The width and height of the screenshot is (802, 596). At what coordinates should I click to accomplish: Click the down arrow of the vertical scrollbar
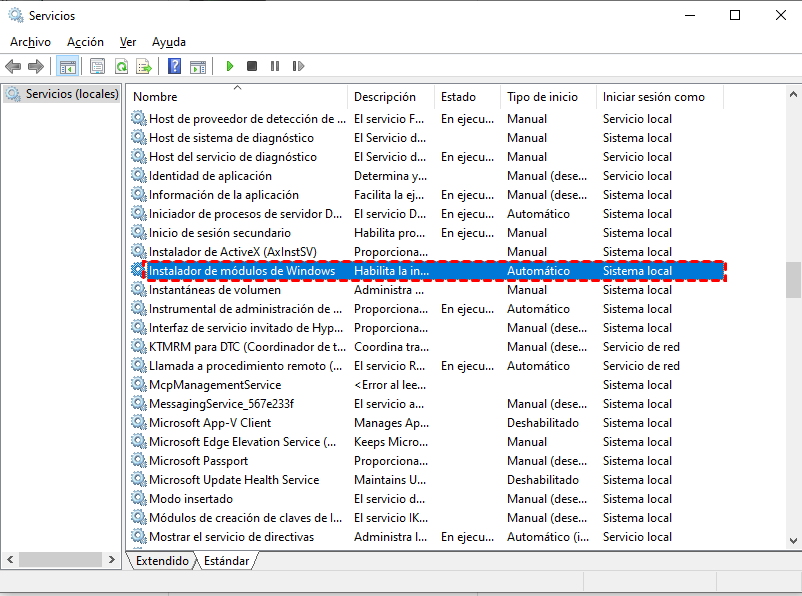793,541
